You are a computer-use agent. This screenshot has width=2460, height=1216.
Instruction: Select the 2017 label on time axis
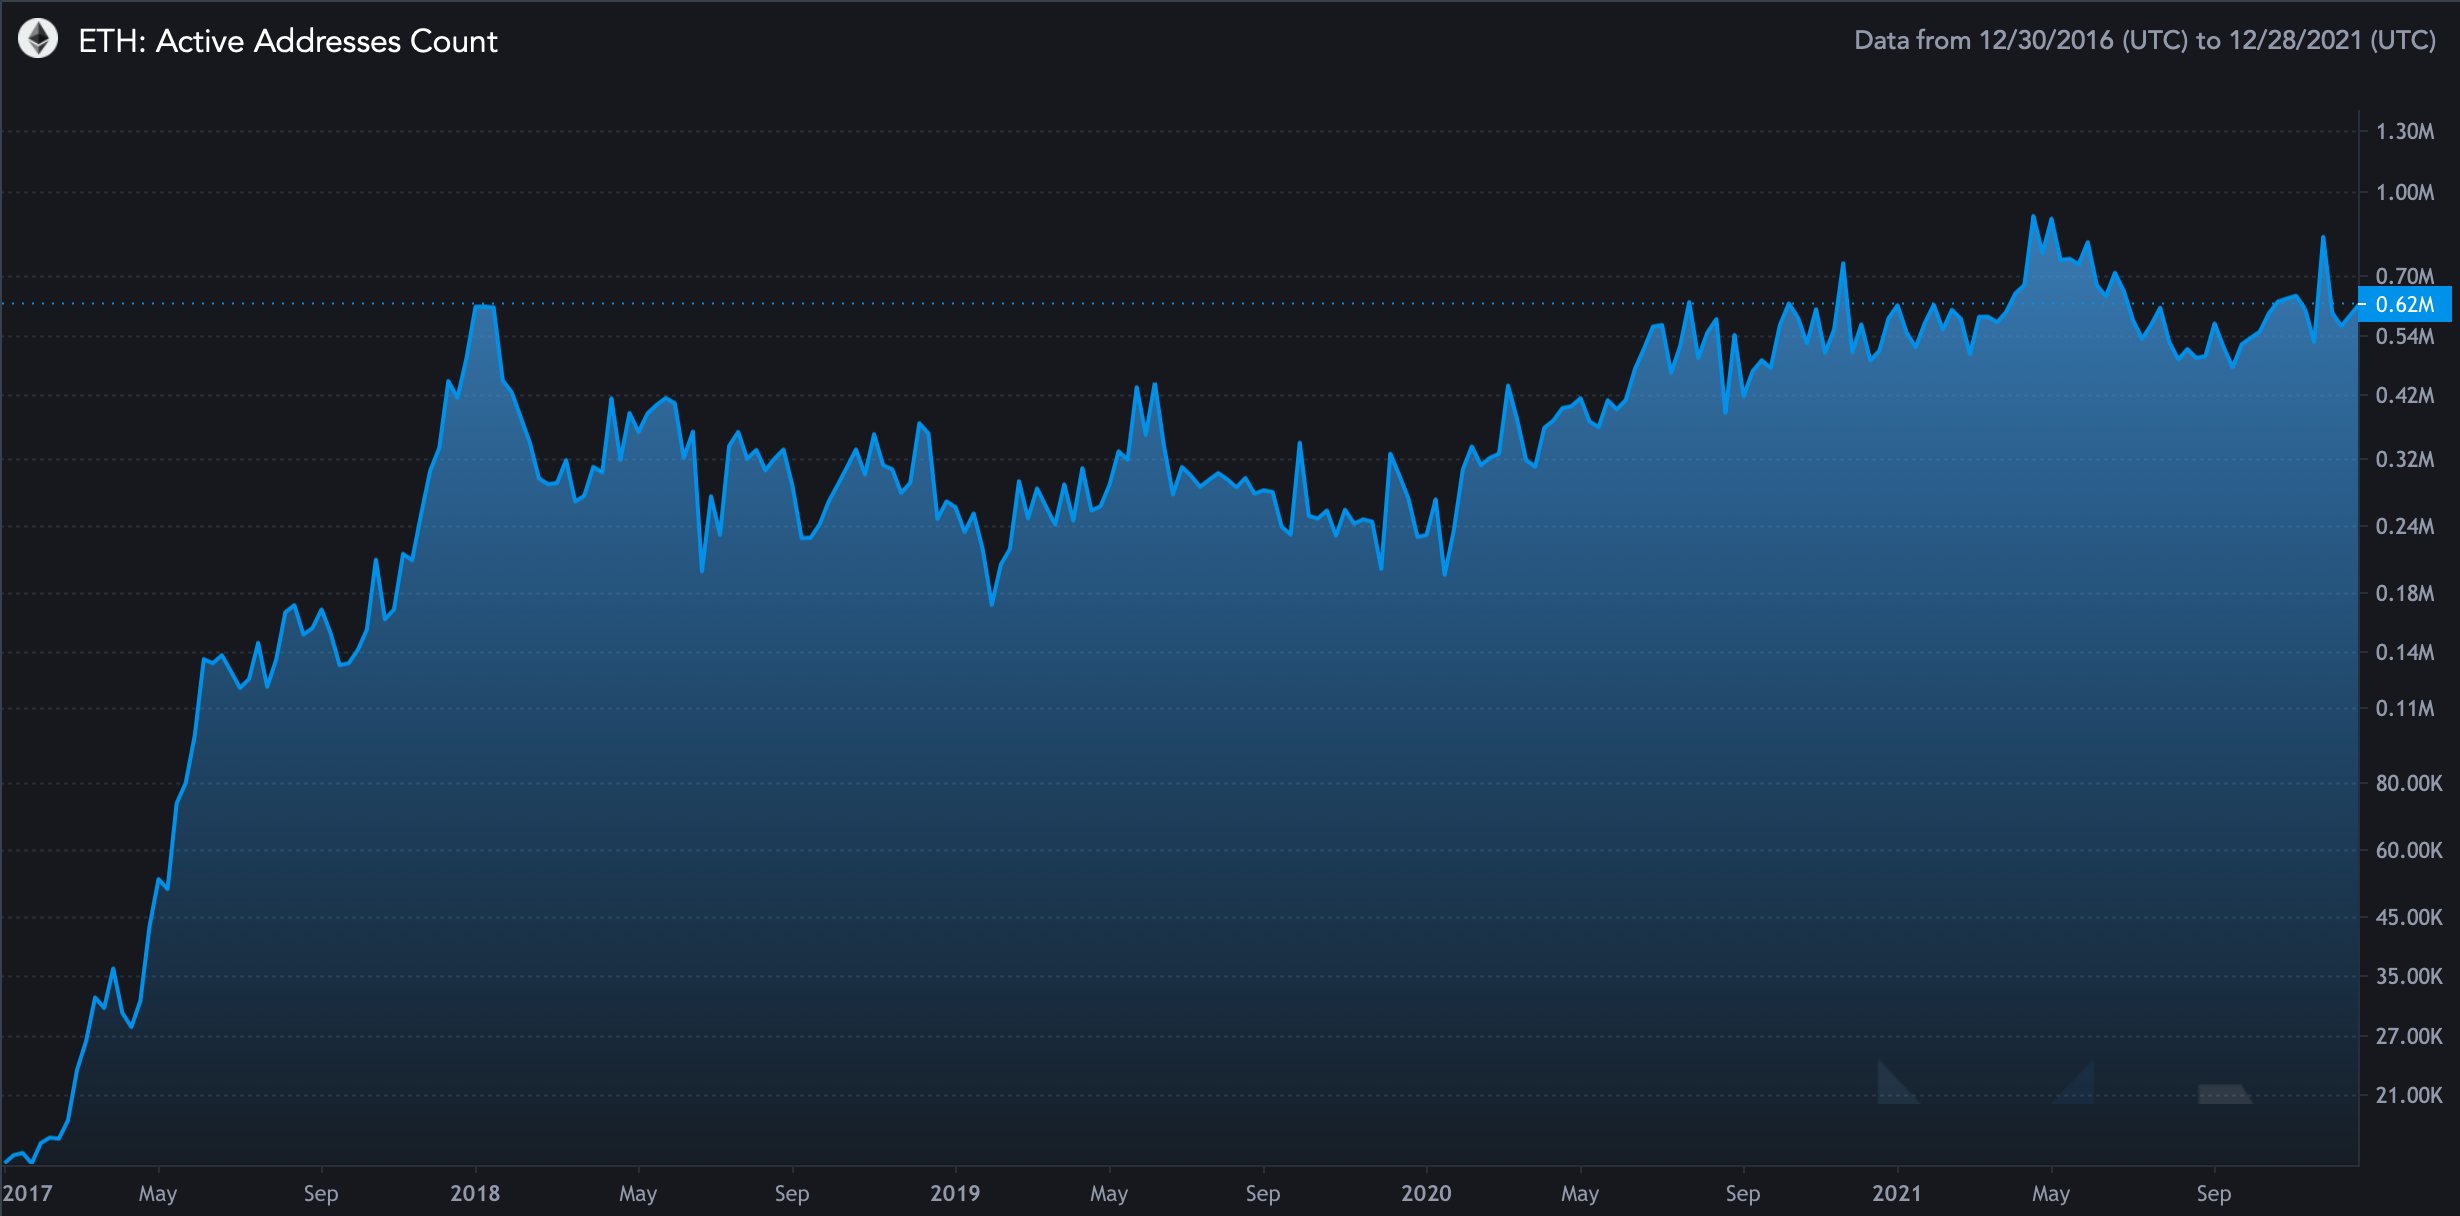(27, 1193)
